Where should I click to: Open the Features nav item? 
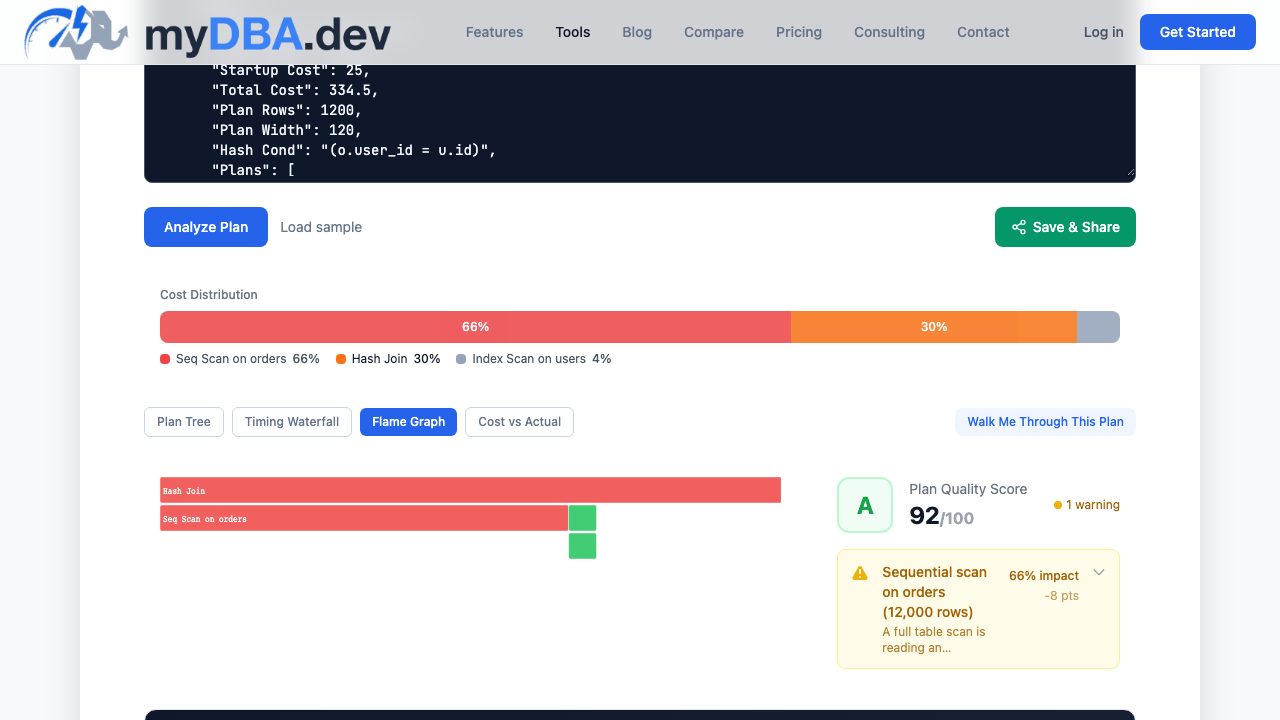494,32
